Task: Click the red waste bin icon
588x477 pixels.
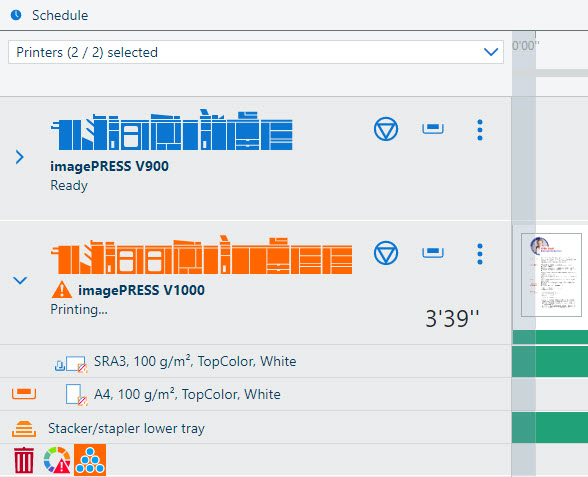Action: 24,460
